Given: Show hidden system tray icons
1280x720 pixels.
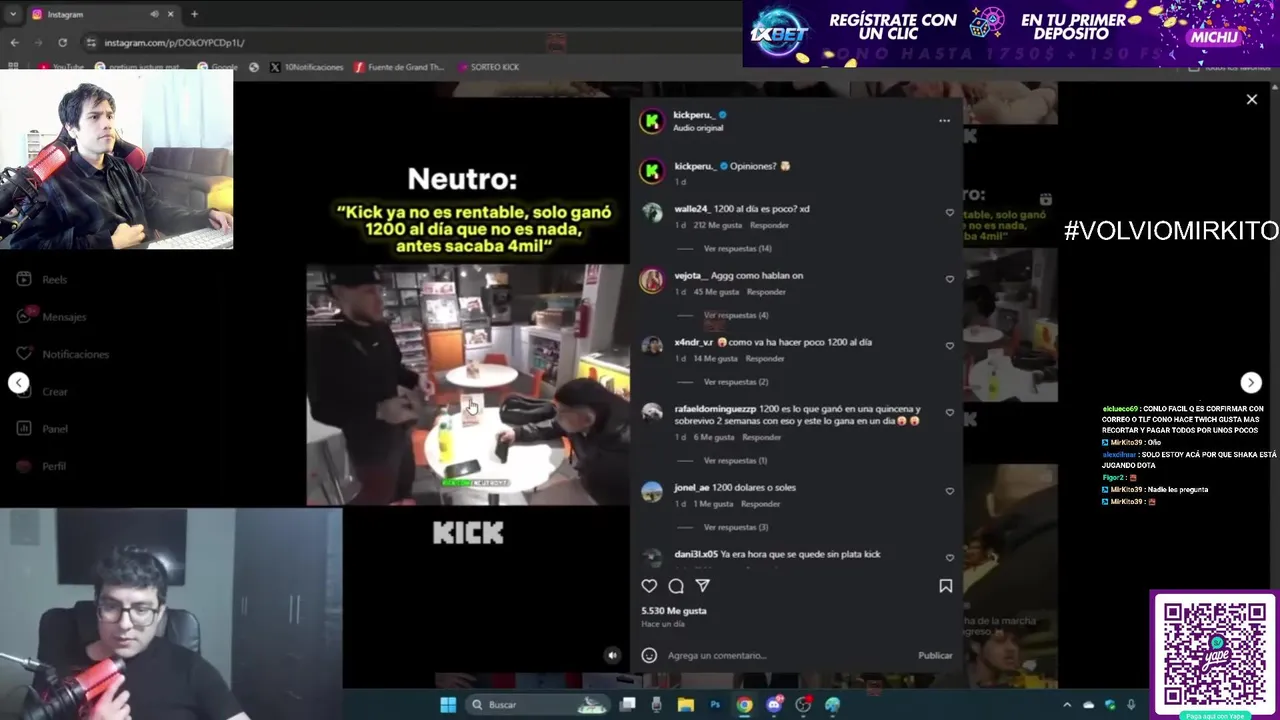Looking at the screenshot, I should [x=1066, y=705].
